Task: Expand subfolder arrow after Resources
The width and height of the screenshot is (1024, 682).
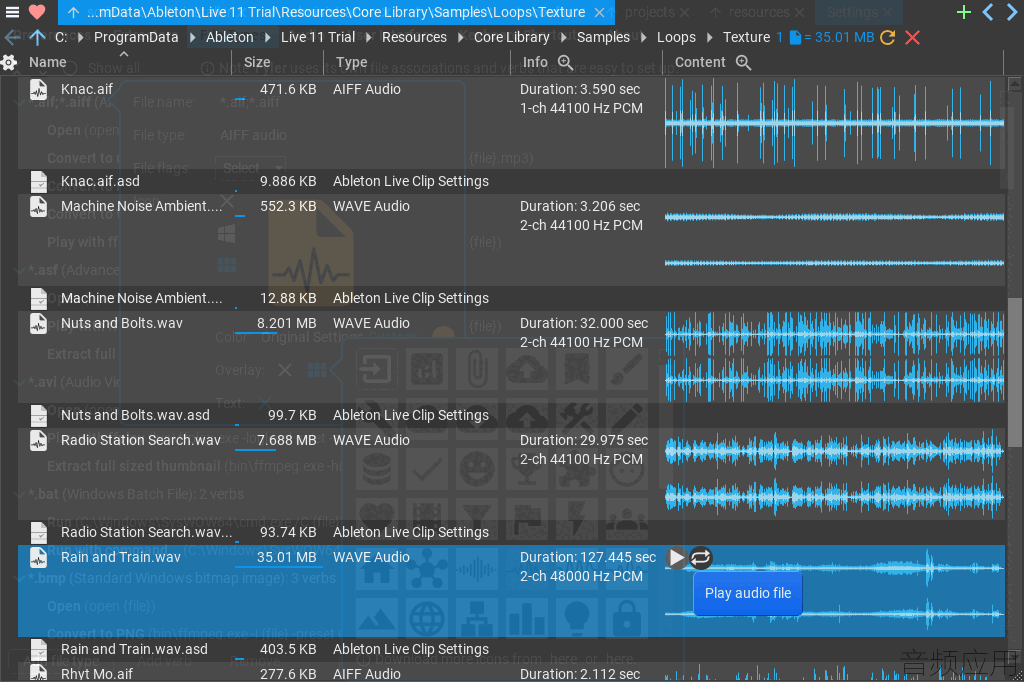Action: (460, 37)
